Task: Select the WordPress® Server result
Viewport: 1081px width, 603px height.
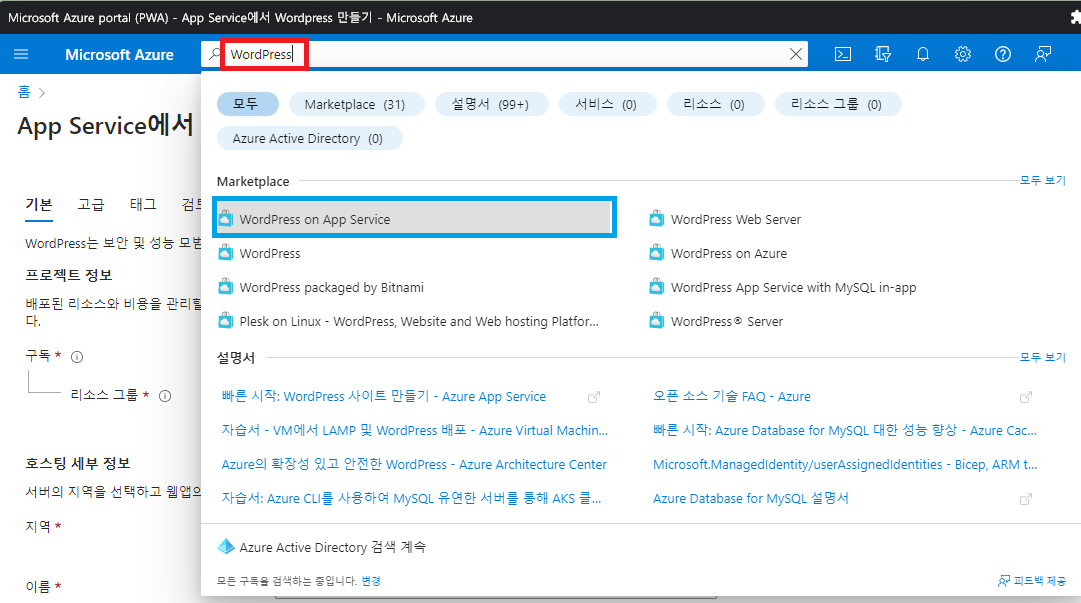Action: tap(727, 321)
